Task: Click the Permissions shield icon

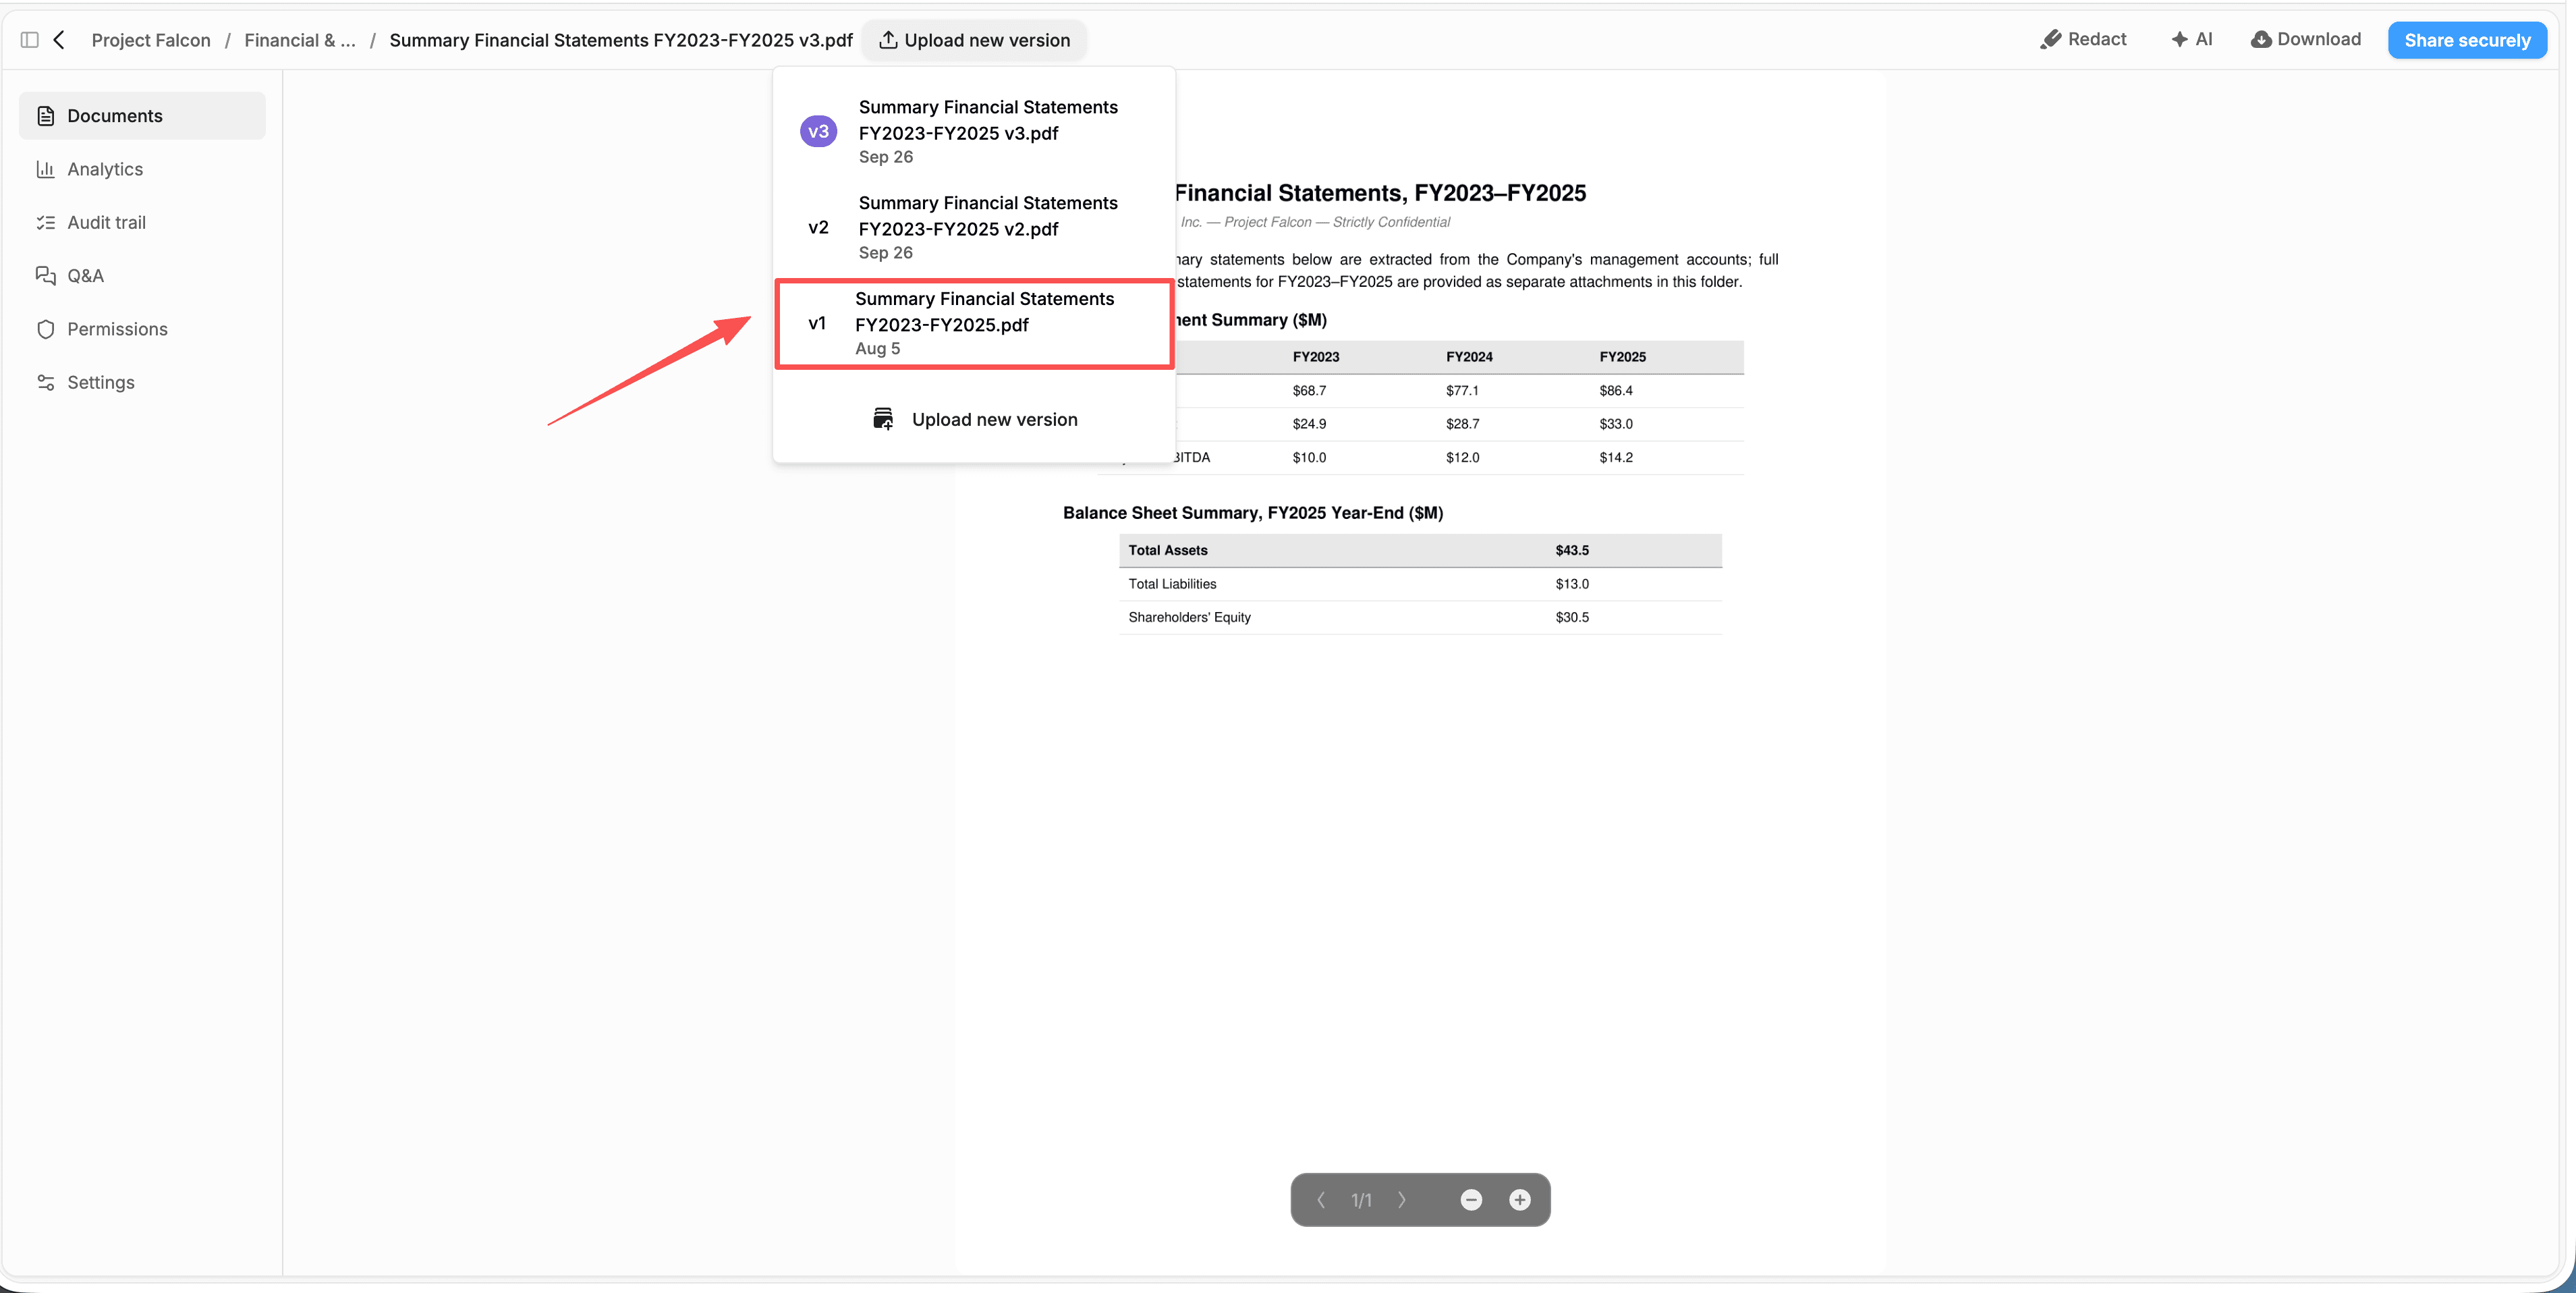Action: [45, 329]
